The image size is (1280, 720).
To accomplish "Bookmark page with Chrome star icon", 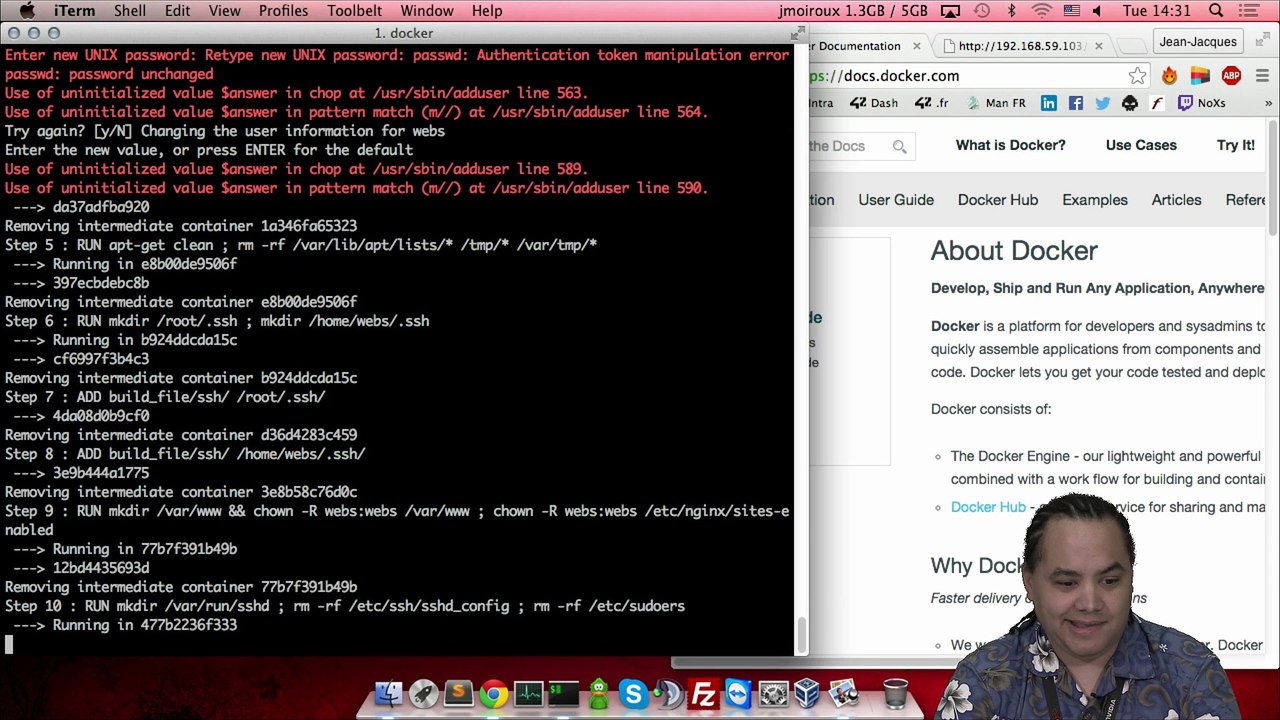I will click(x=1137, y=76).
